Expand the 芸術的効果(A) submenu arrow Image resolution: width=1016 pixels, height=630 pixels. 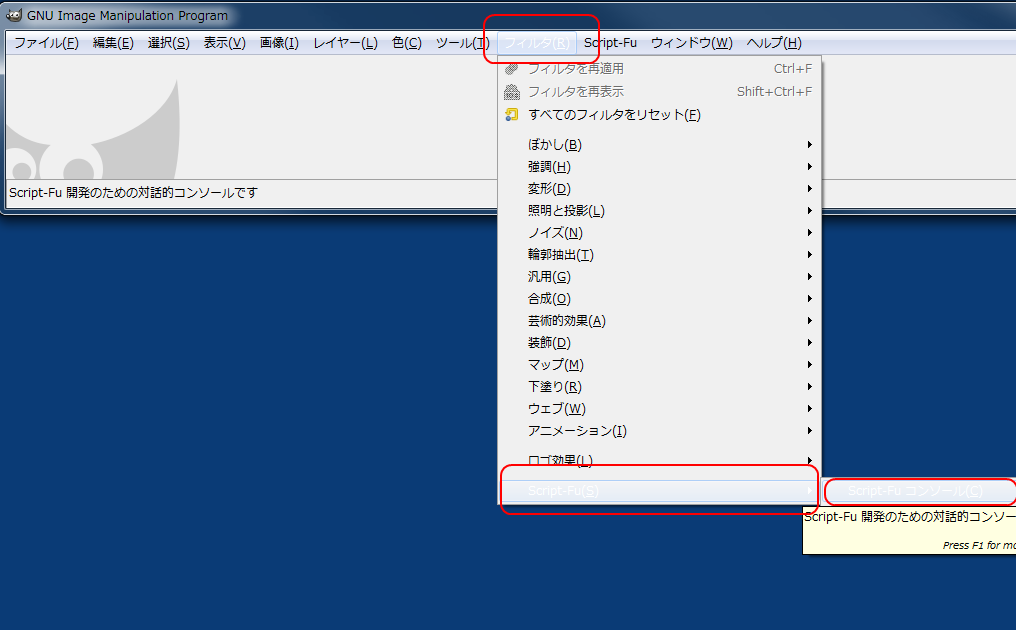click(x=809, y=321)
